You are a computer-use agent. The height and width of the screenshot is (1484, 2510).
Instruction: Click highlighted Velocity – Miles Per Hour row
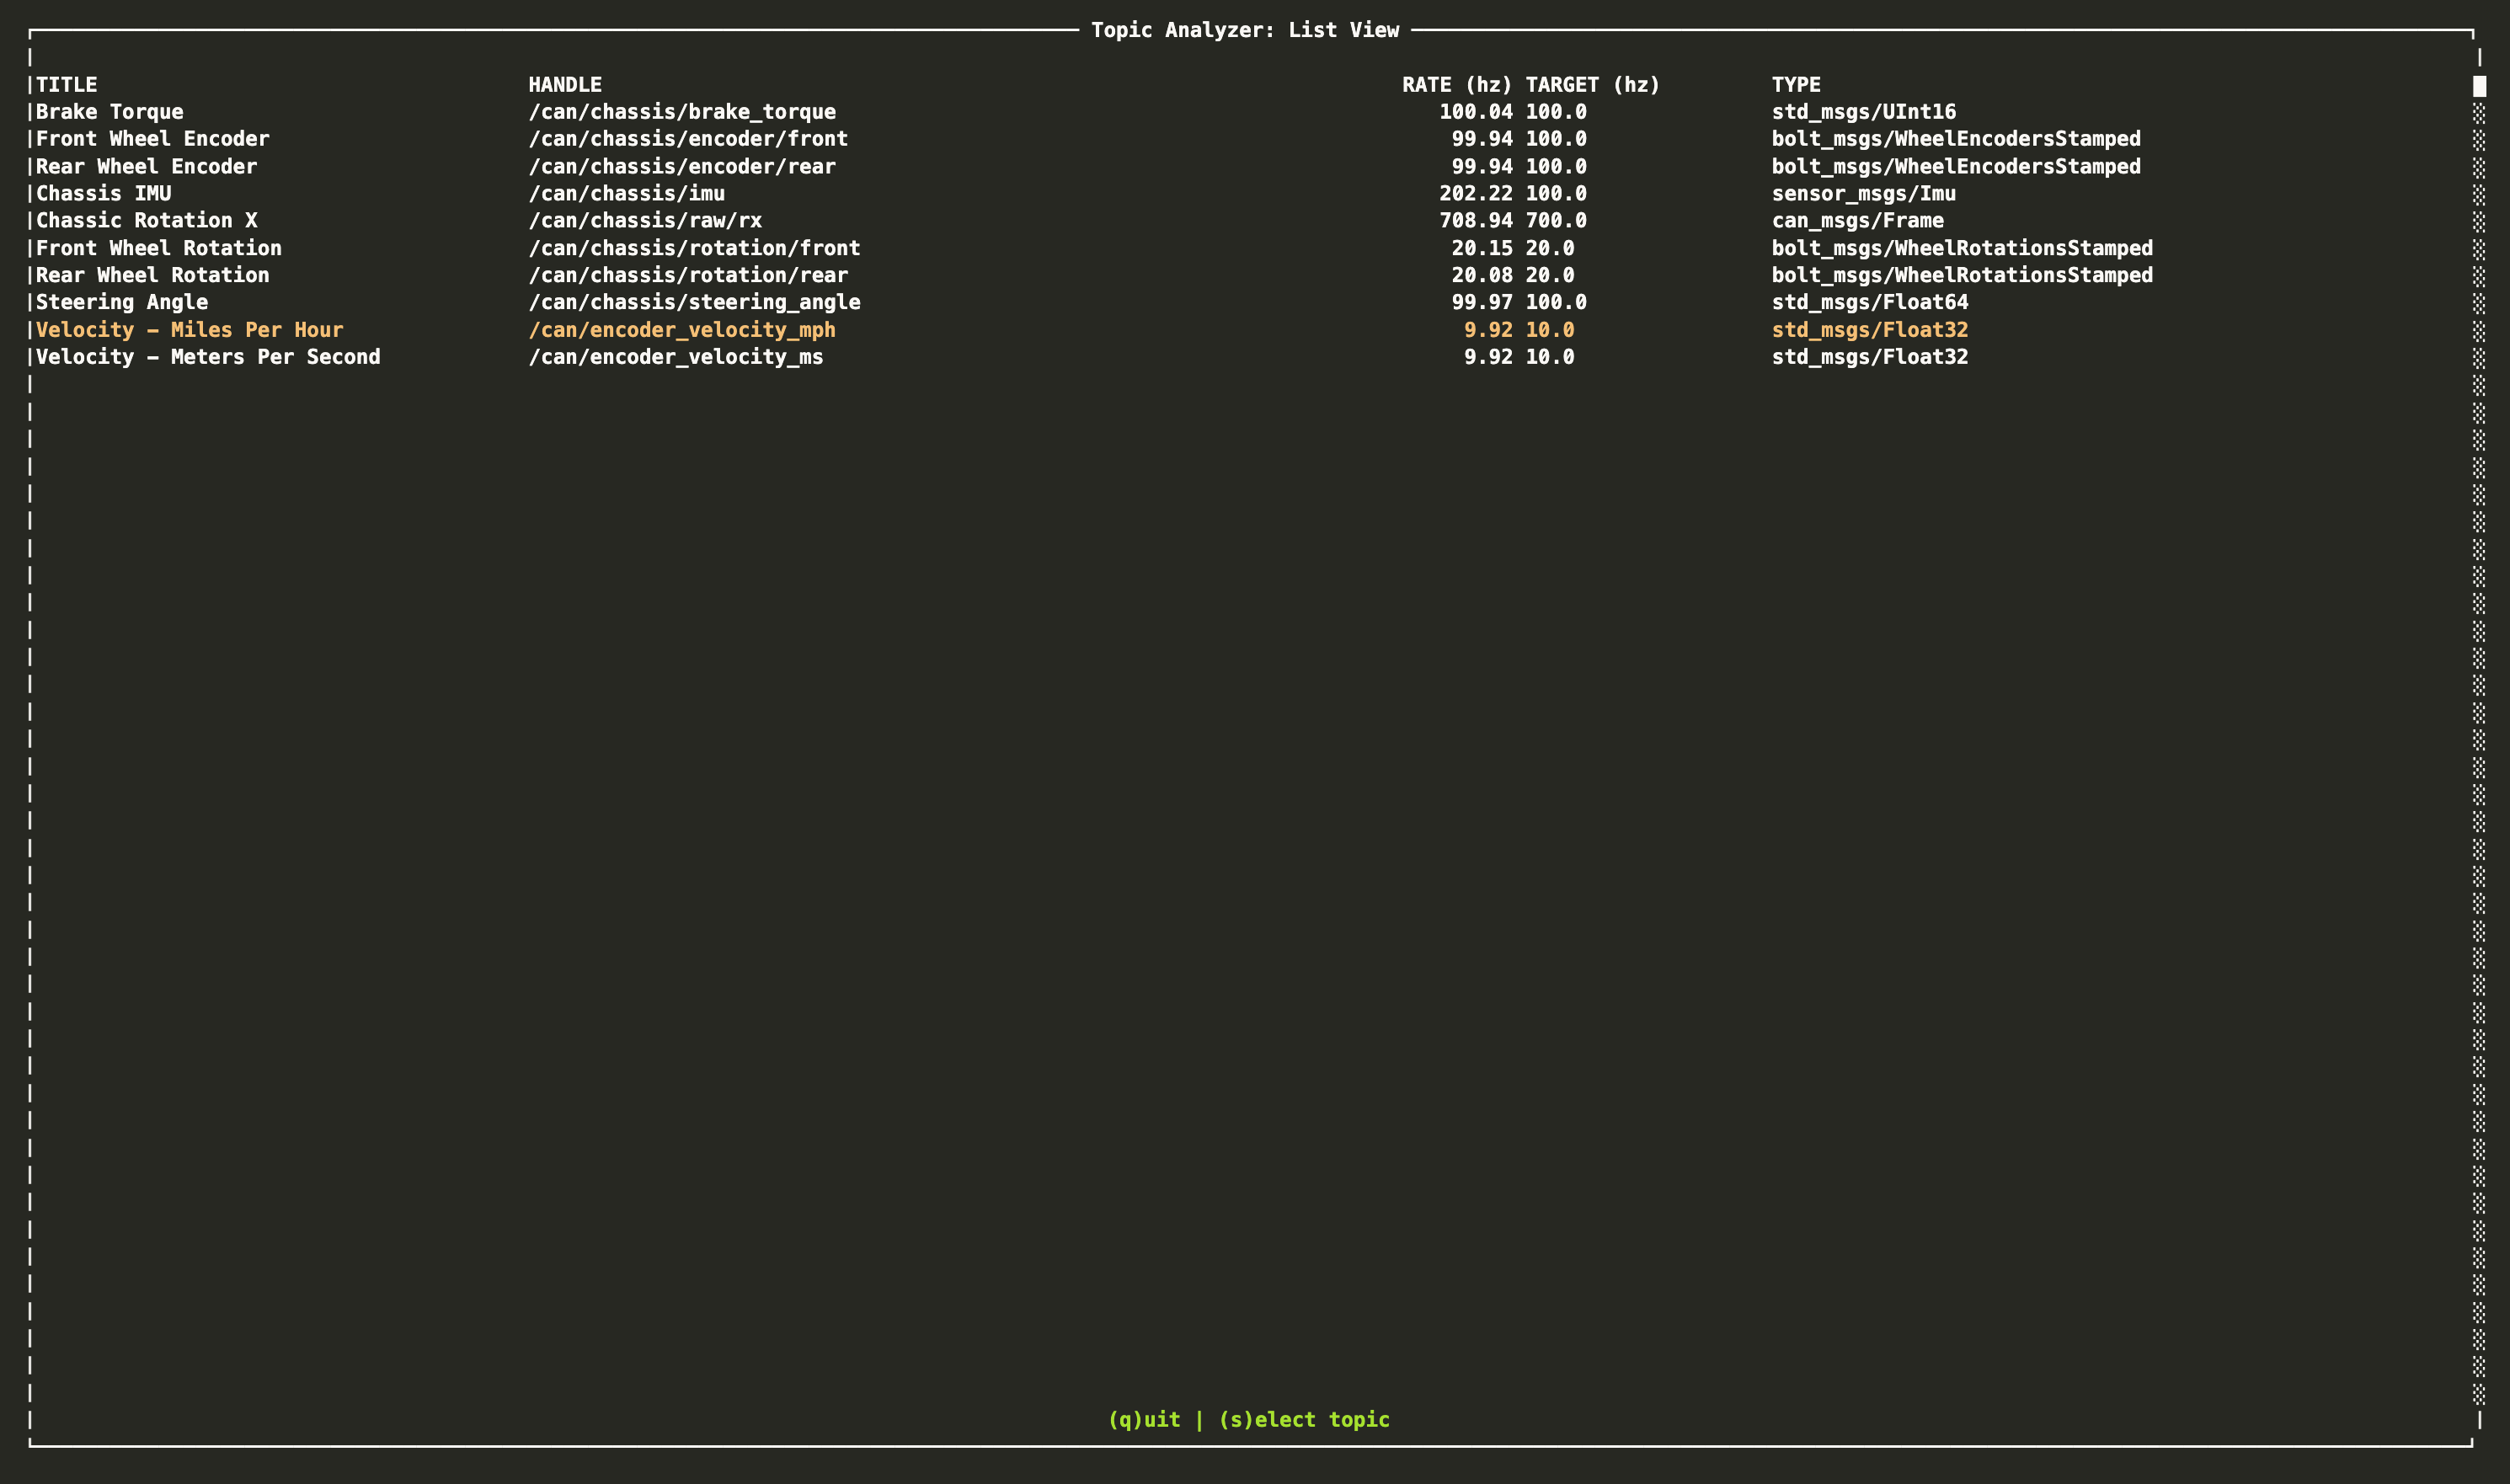189,330
